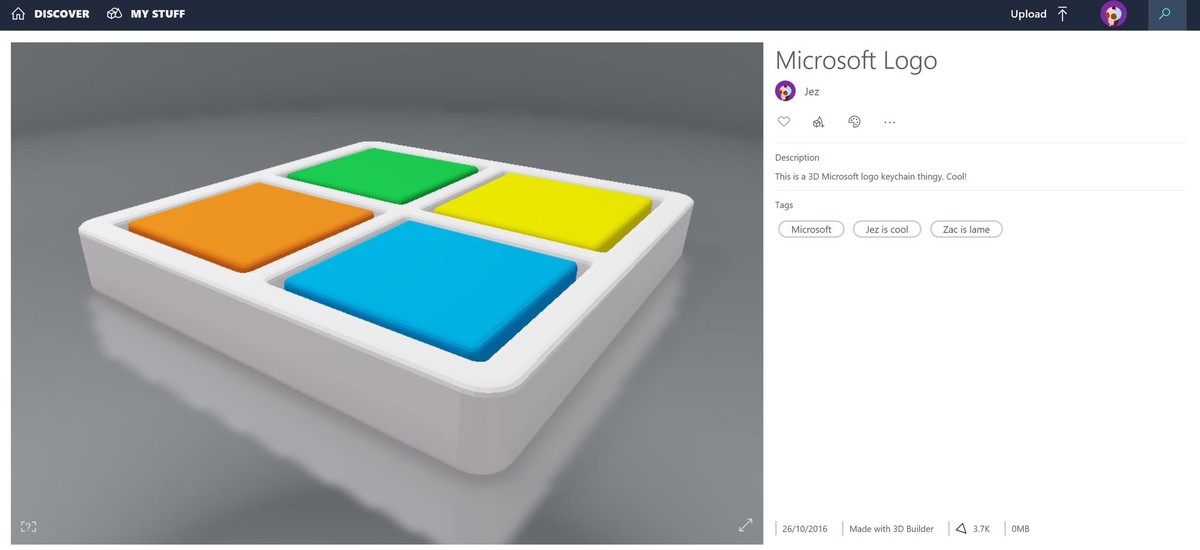Click the date 26/10/2016
1200x550 pixels.
[x=804, y=528]
